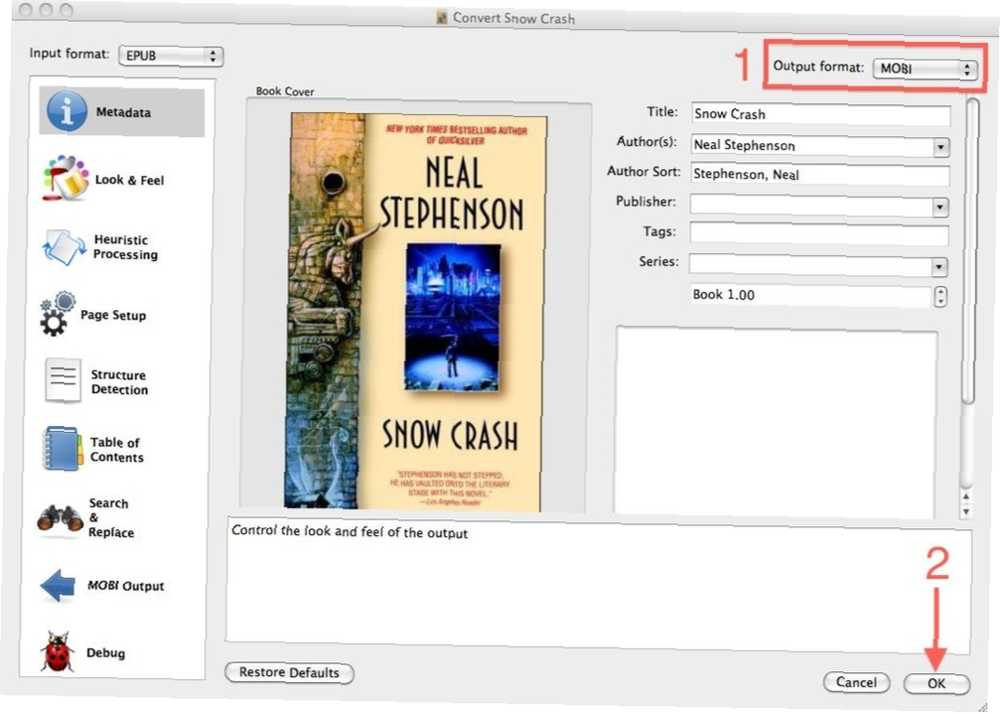Viewport: 1000px width, 714px height.
Task: Click the Input format label
Action: [69, 54]
